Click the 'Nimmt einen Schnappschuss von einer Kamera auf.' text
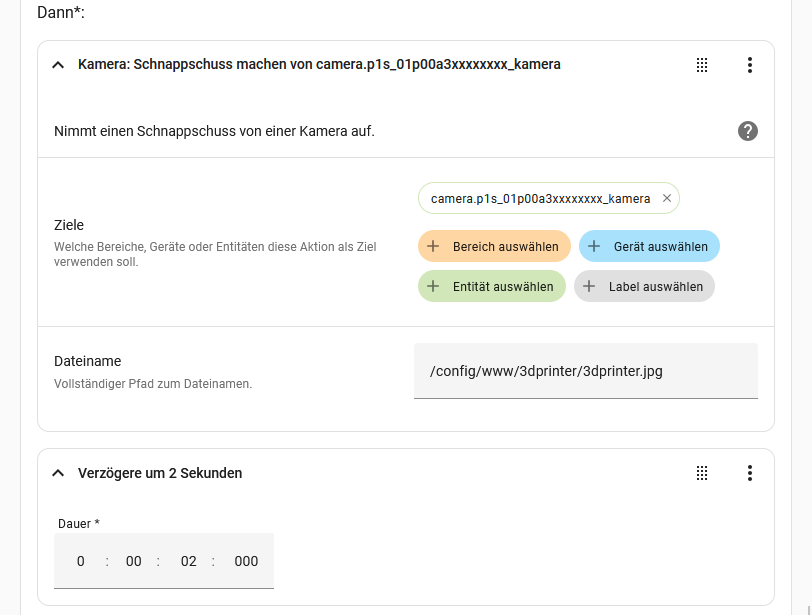This screenshot has height=615, width=812. [214, 131]
